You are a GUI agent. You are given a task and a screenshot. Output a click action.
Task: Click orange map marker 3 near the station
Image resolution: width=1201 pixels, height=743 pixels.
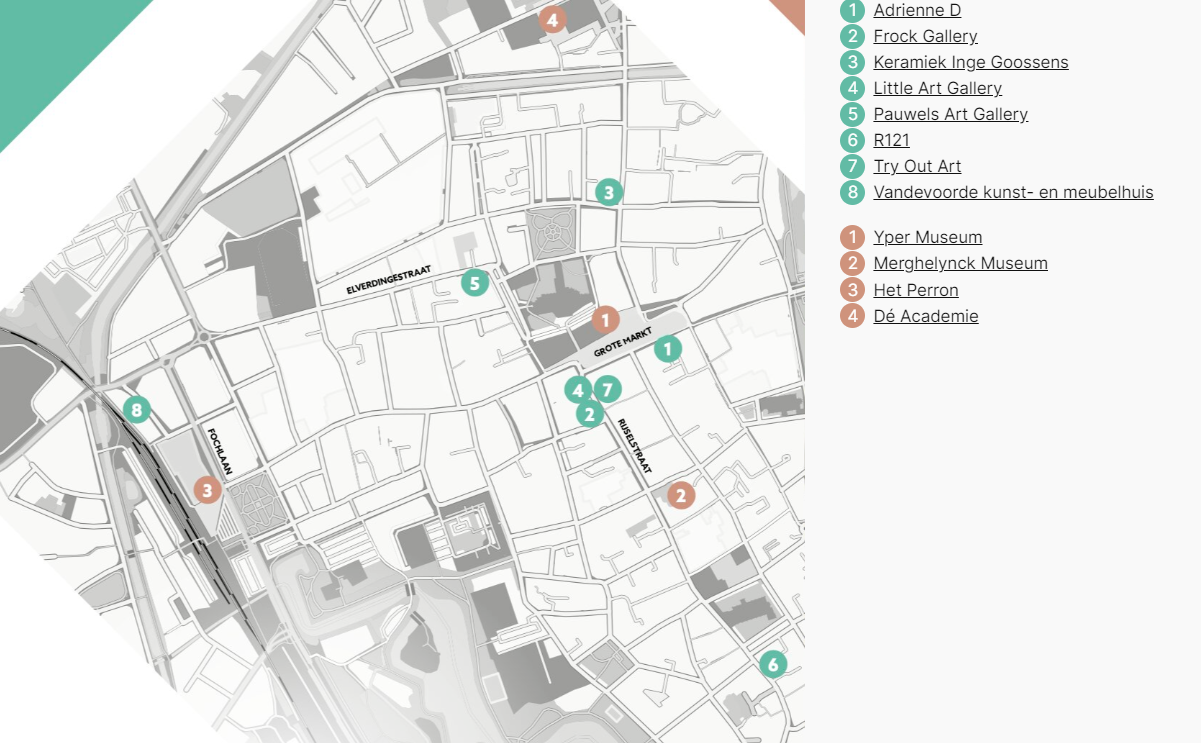(x=207, y=490)
